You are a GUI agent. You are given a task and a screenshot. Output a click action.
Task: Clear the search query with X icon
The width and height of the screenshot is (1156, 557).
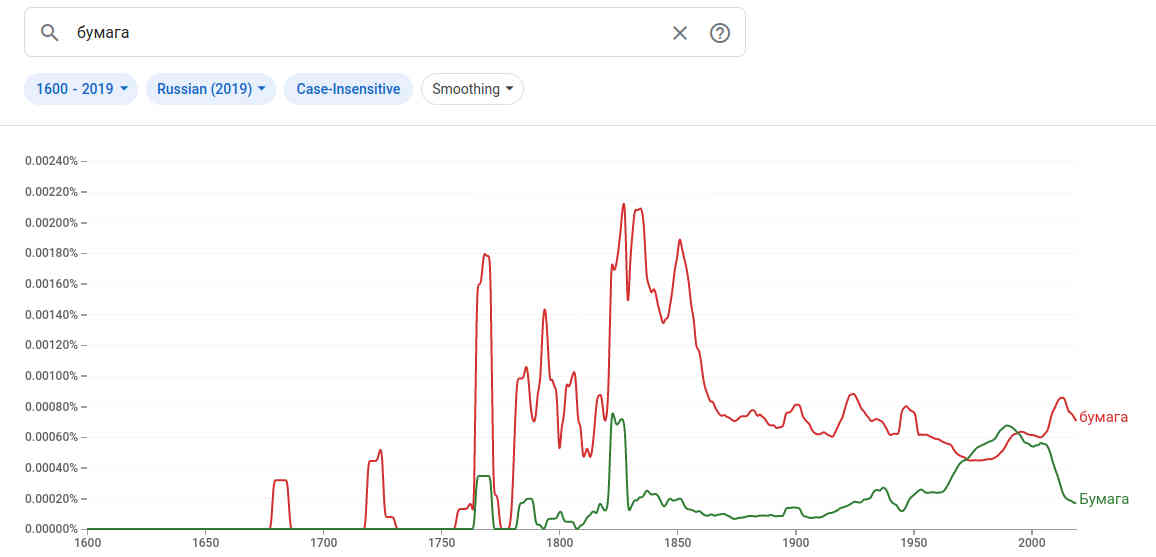click(x=680, y=33)
